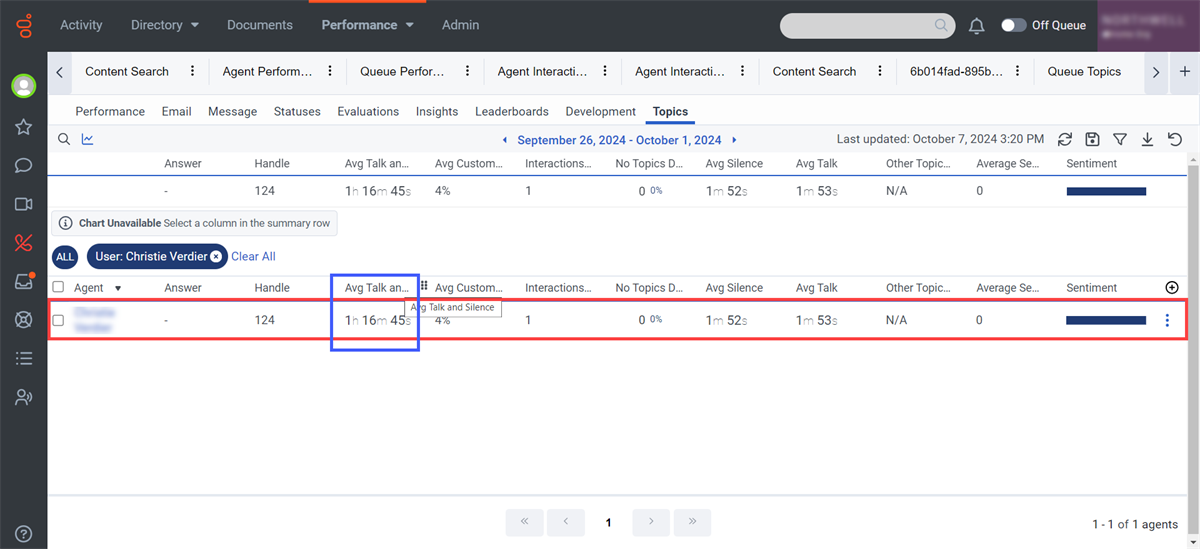The width and height of the screenshot is (1200, 549).
Task: Open Favorites star icon in sidebar
Action: click(x=24, y=127)
